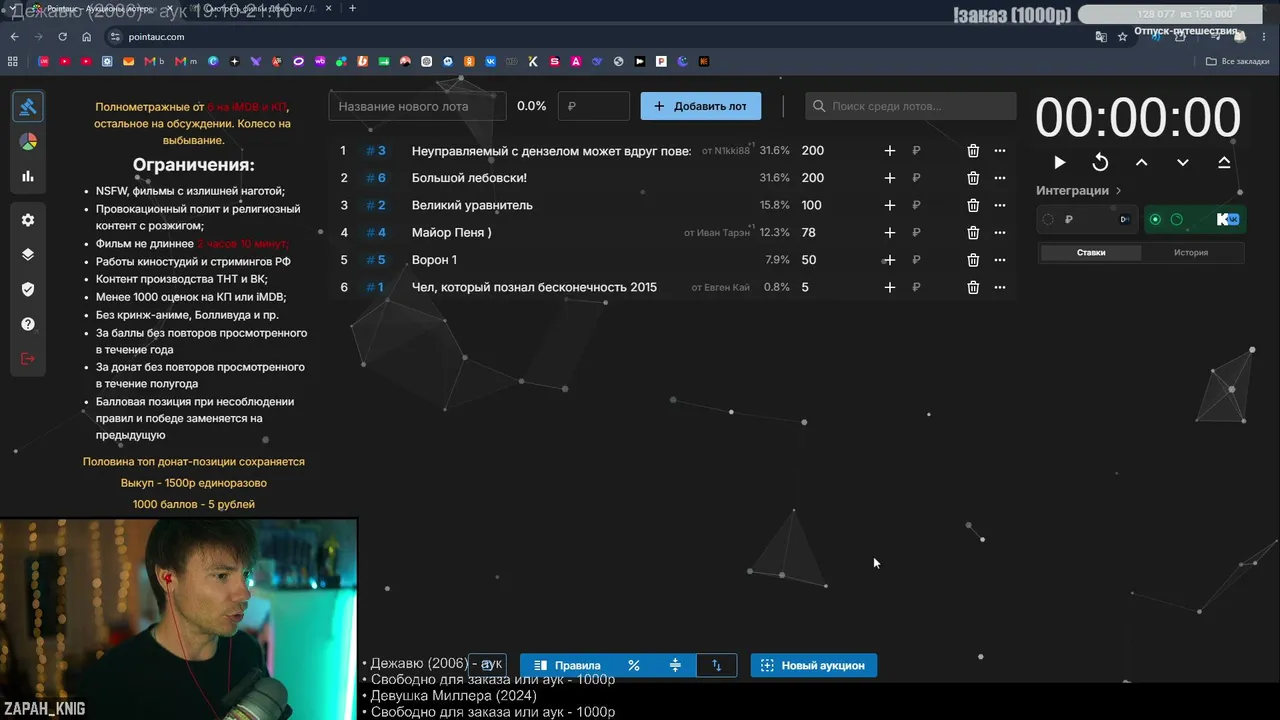
Task: Focus the 'Название нового лота' input field
Action: click(417, 106)
